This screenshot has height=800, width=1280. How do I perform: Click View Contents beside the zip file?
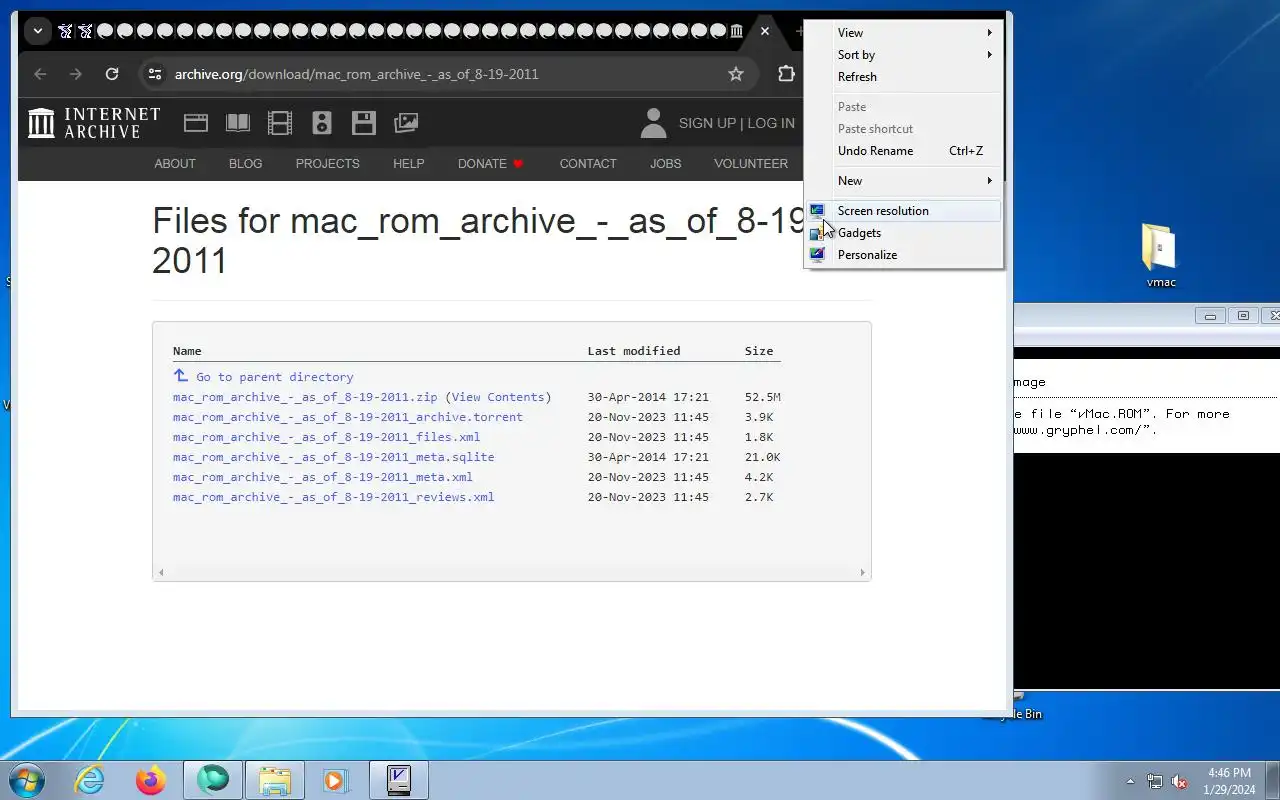pyautogui.click(x=498, y=397)
